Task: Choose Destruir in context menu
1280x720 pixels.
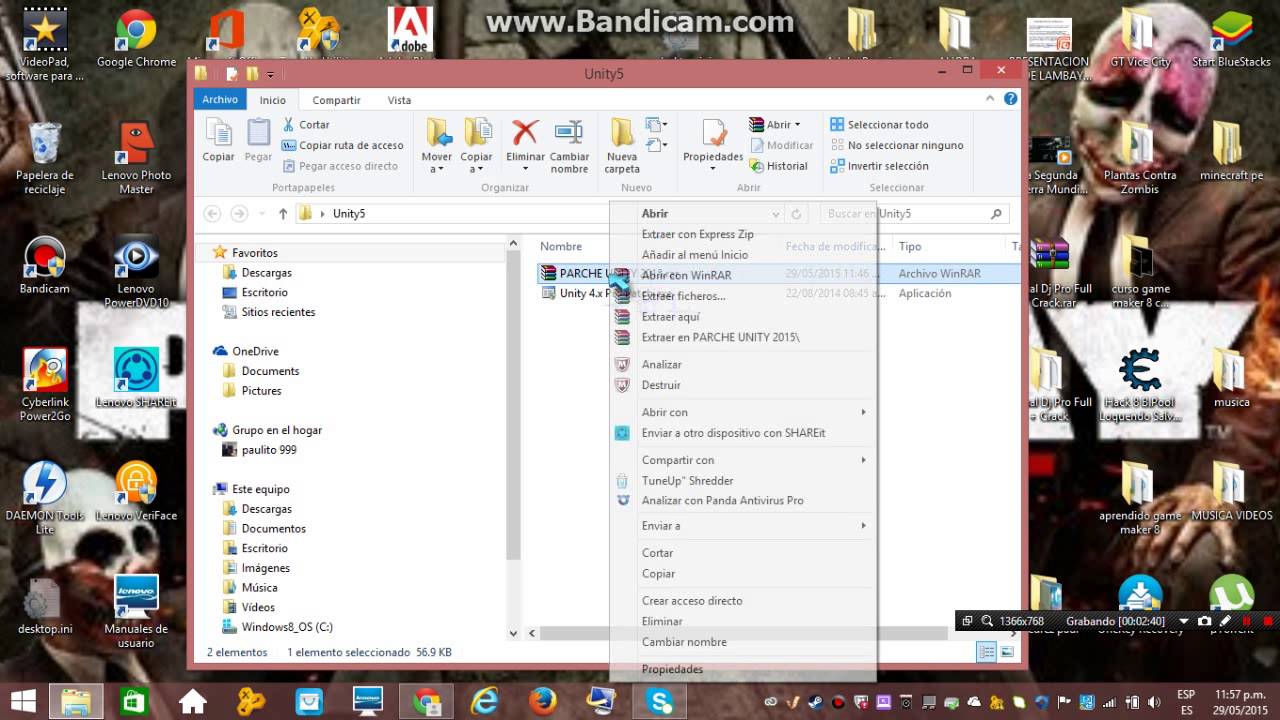Action: (x=743, y=385)
